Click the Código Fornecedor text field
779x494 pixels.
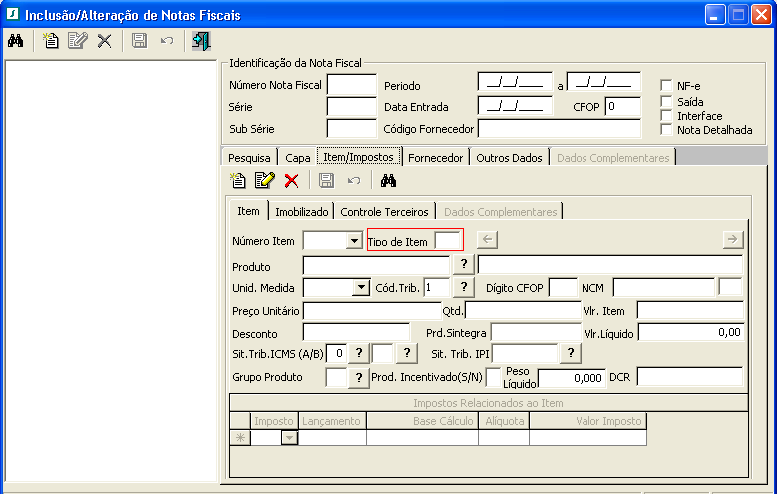(x=559, y=128)
